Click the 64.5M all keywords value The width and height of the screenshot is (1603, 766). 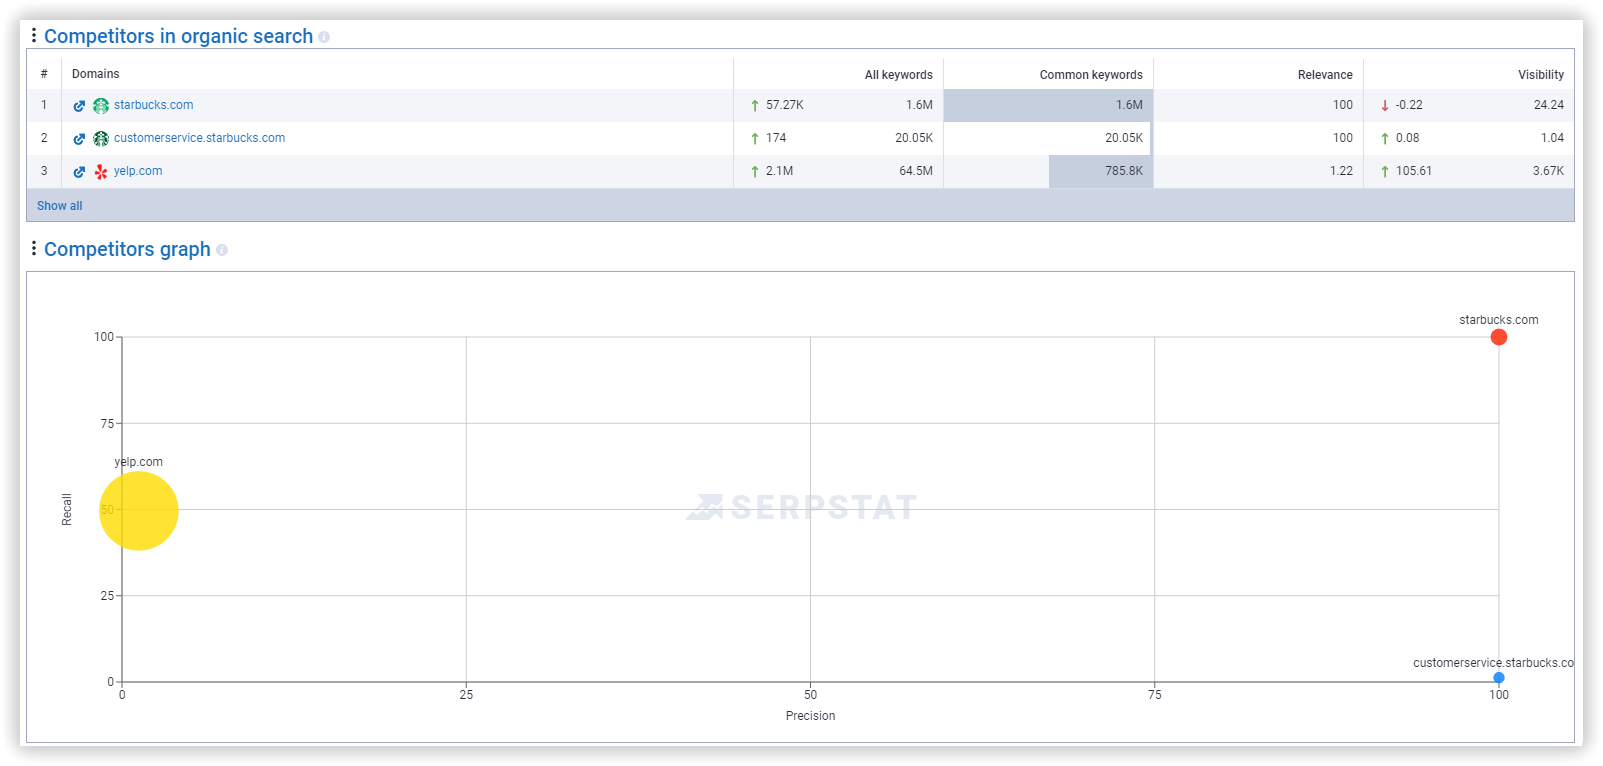click(x=916, y=171)
